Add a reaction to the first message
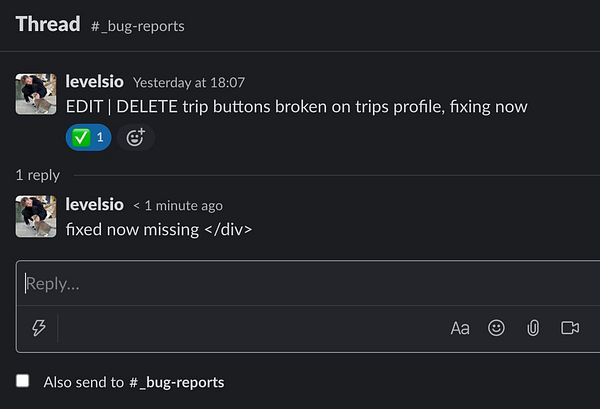The height and width of the screenshot is (409, 600). (x=135, y=137)
